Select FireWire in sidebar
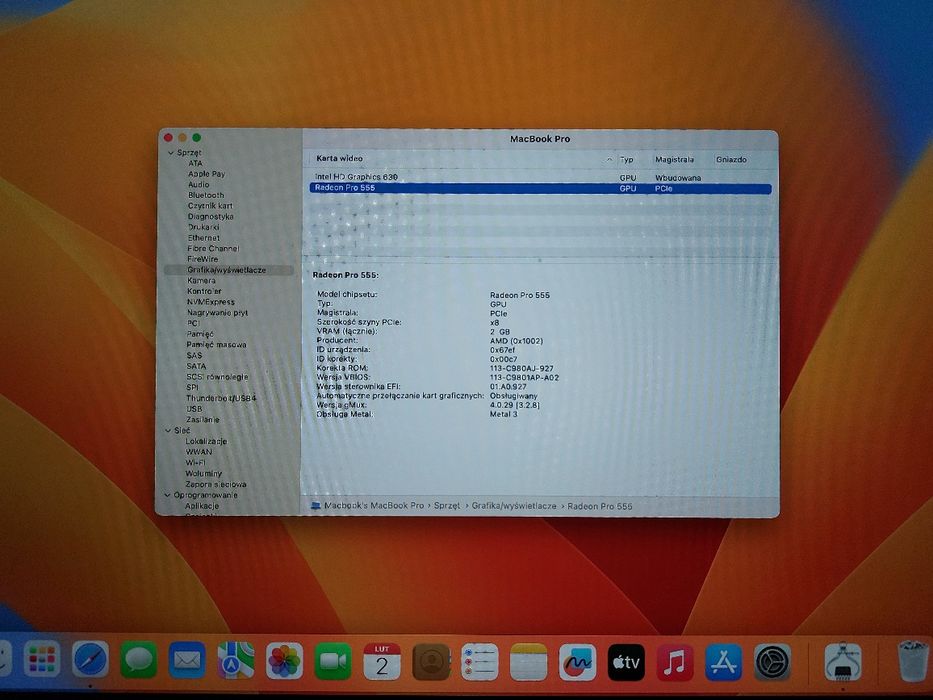Screen dimensions: 933x700 [x=202, y=260]
